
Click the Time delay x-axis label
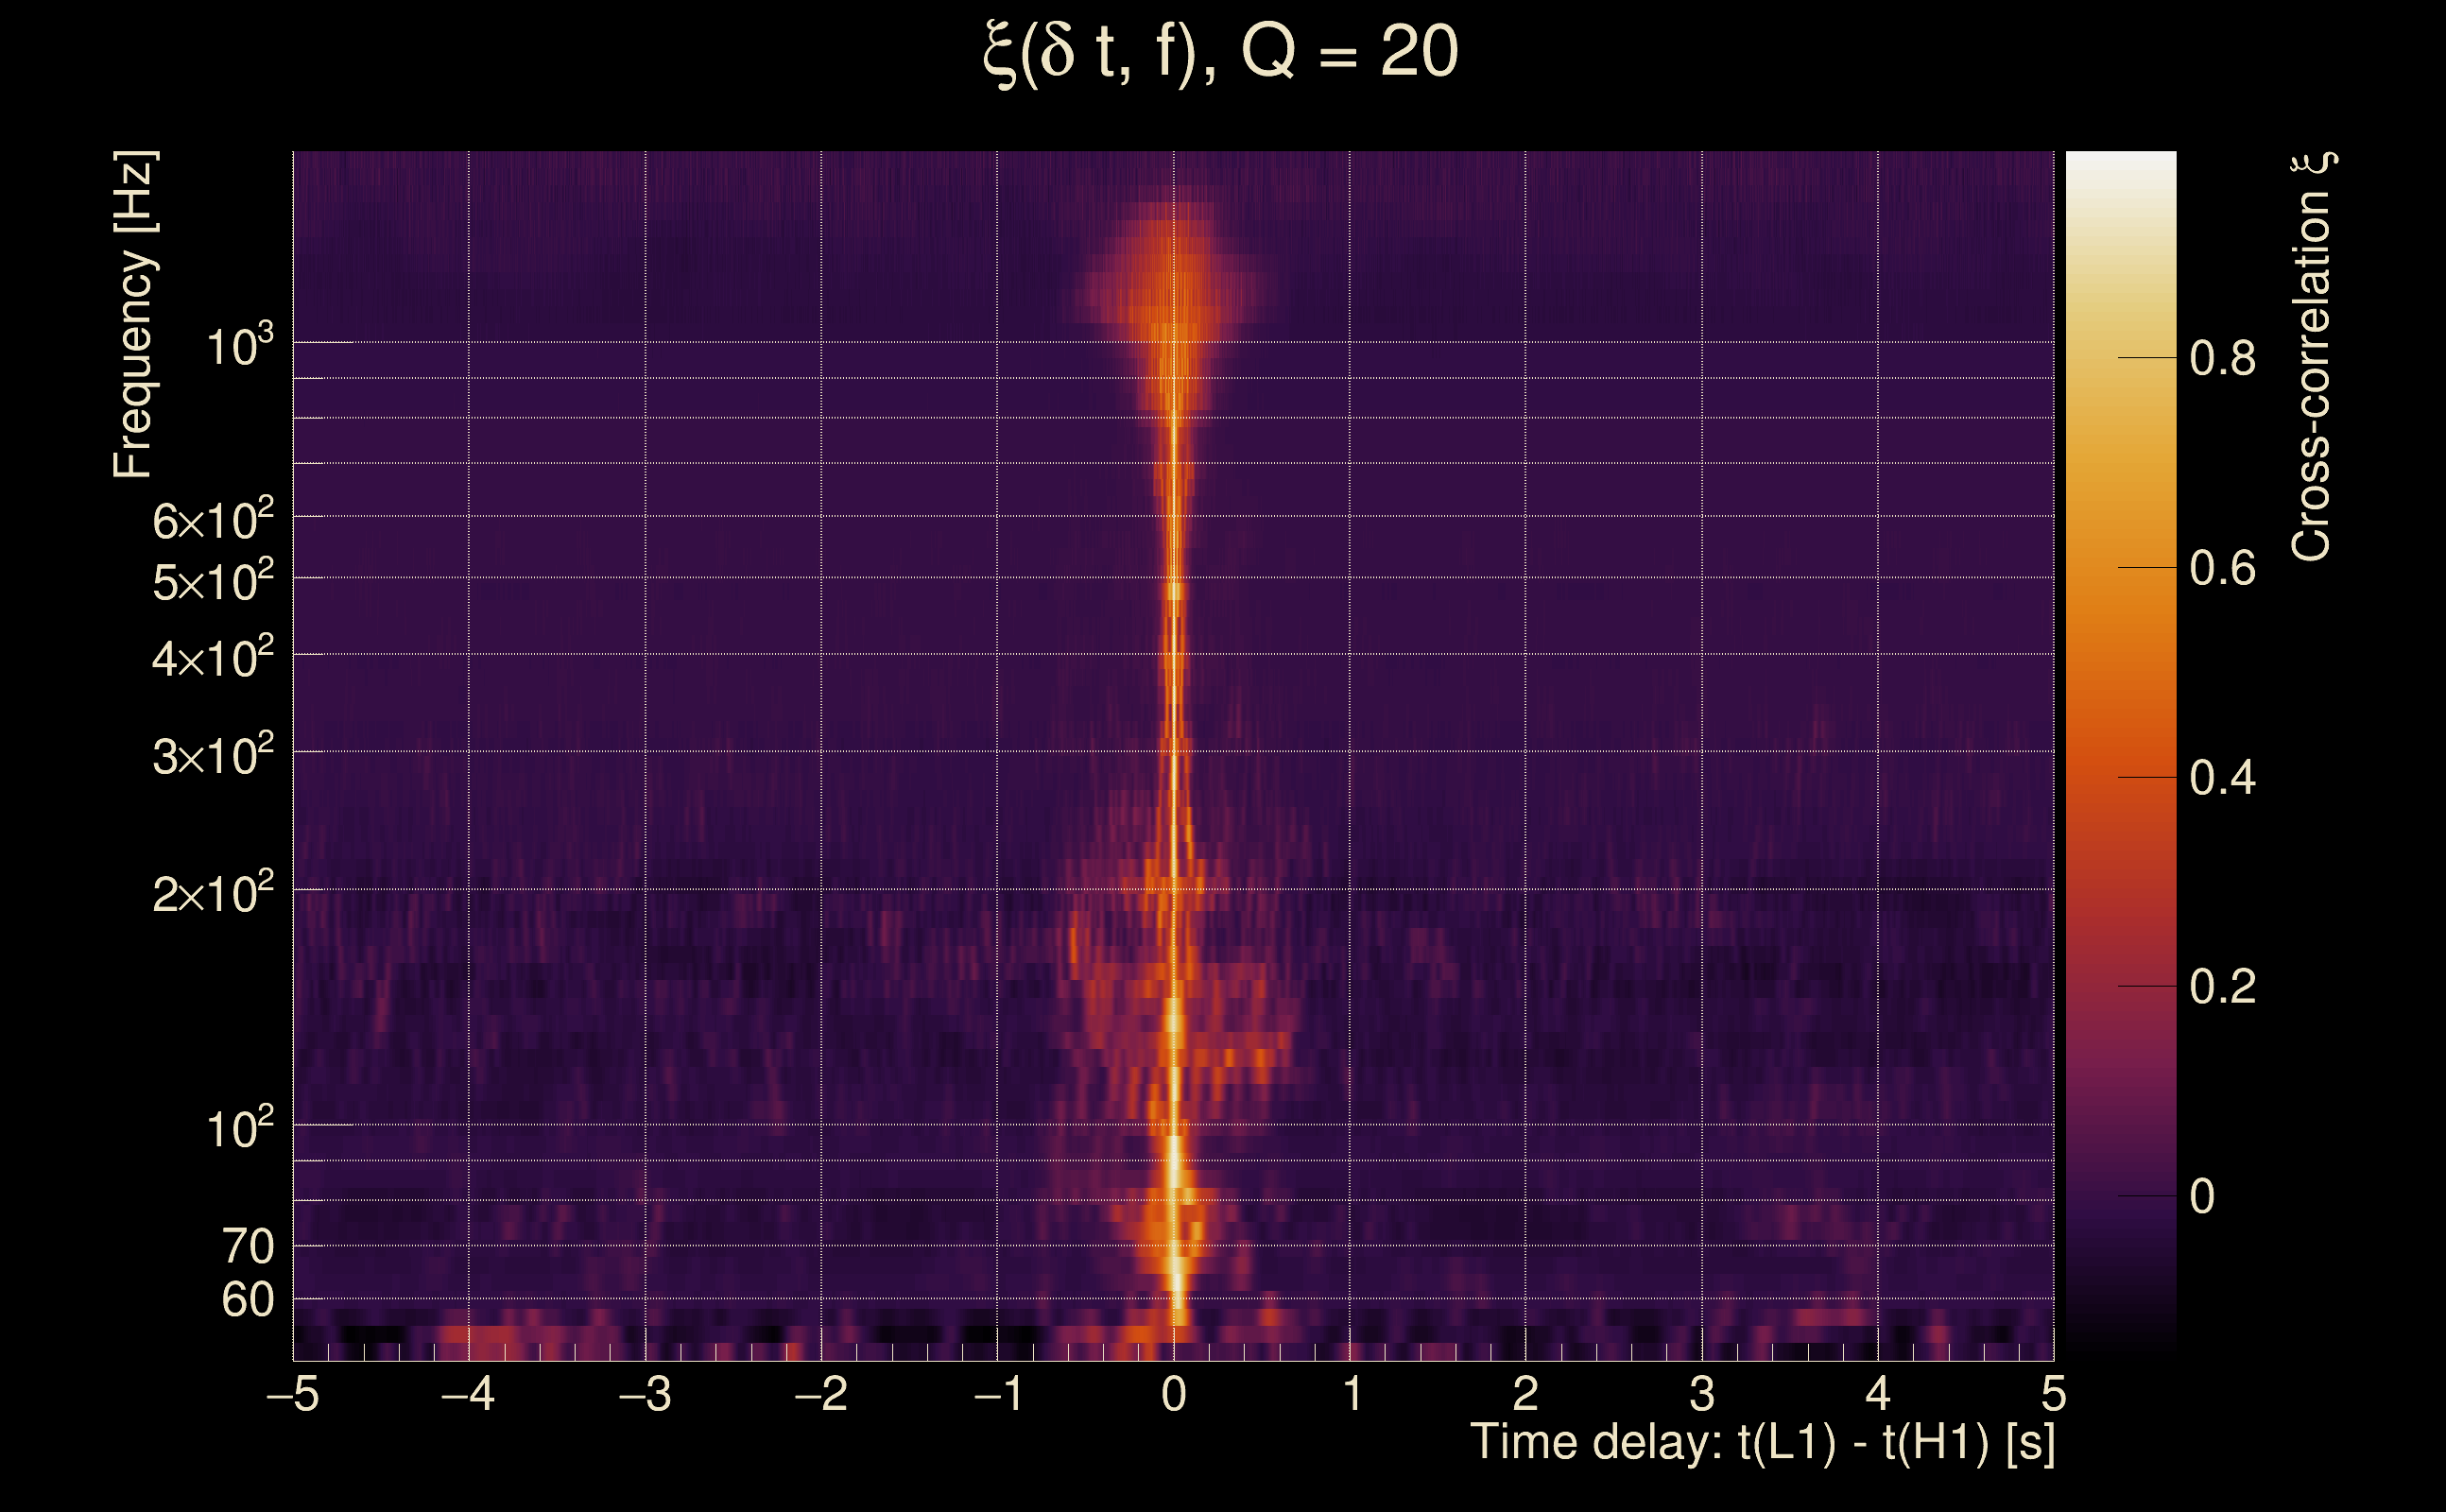point(1762,1443)
